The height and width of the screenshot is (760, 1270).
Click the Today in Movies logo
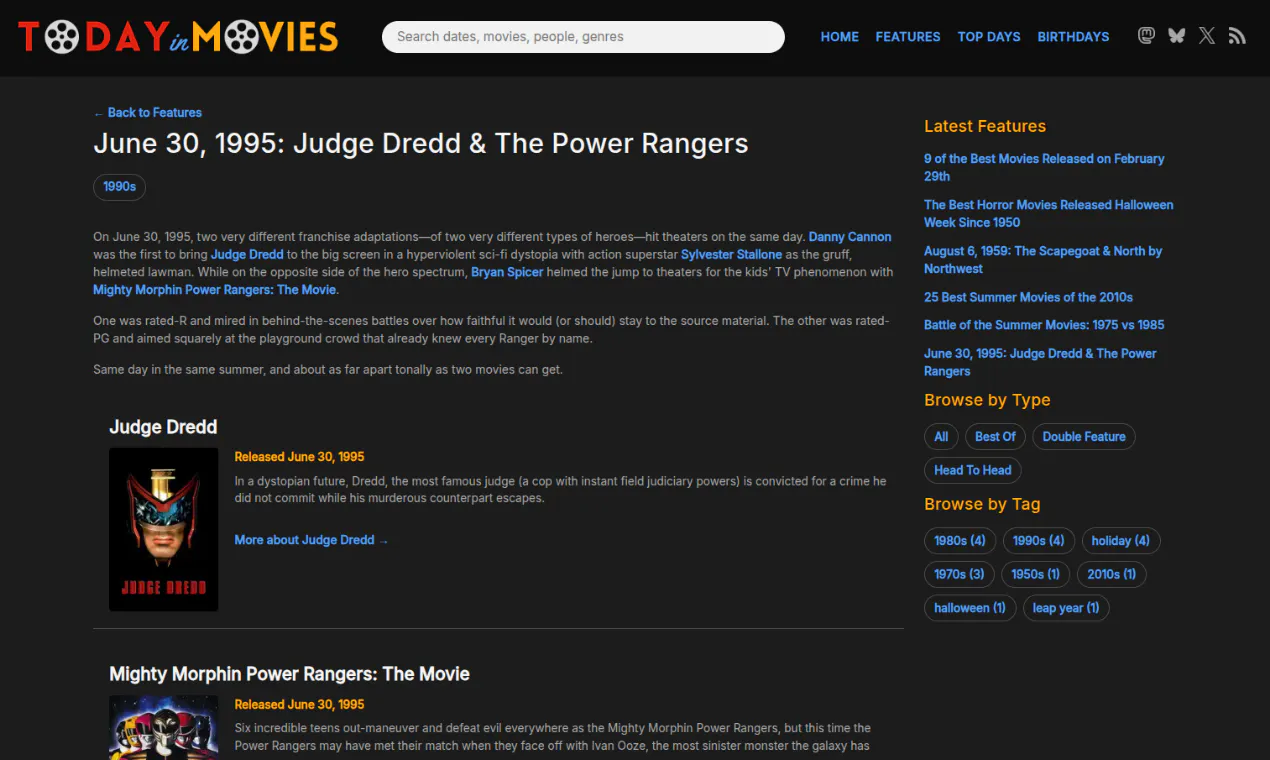[x=178, y=37]
